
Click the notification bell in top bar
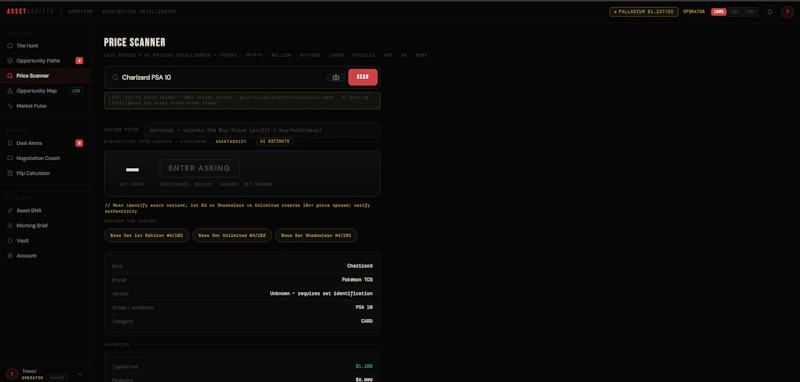point(770,12)
